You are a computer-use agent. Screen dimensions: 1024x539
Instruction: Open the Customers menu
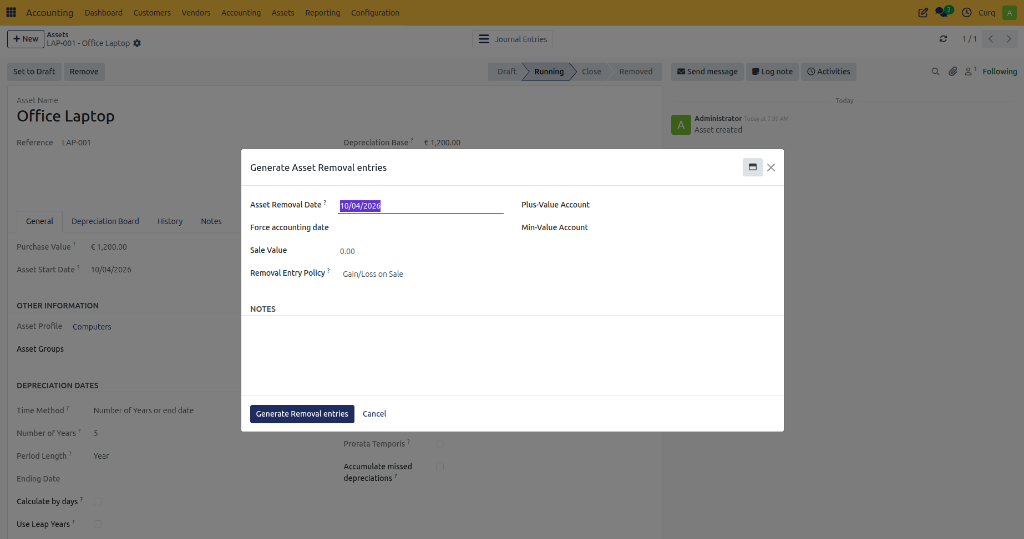tap(152, 12)
